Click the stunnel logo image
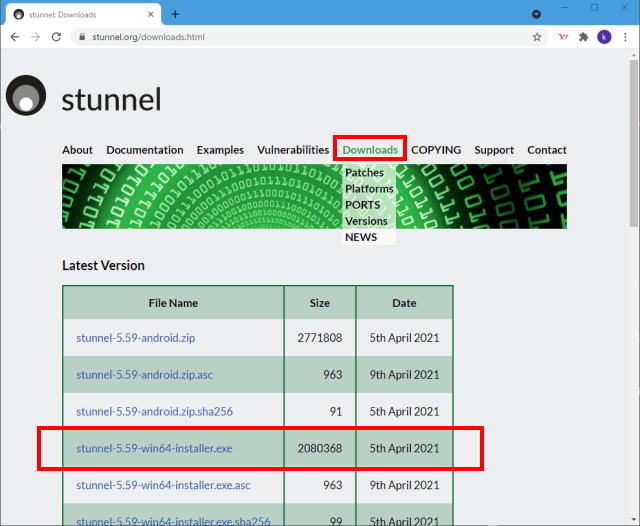The width and height of the screenshot is (640, 526). point(26,97)
